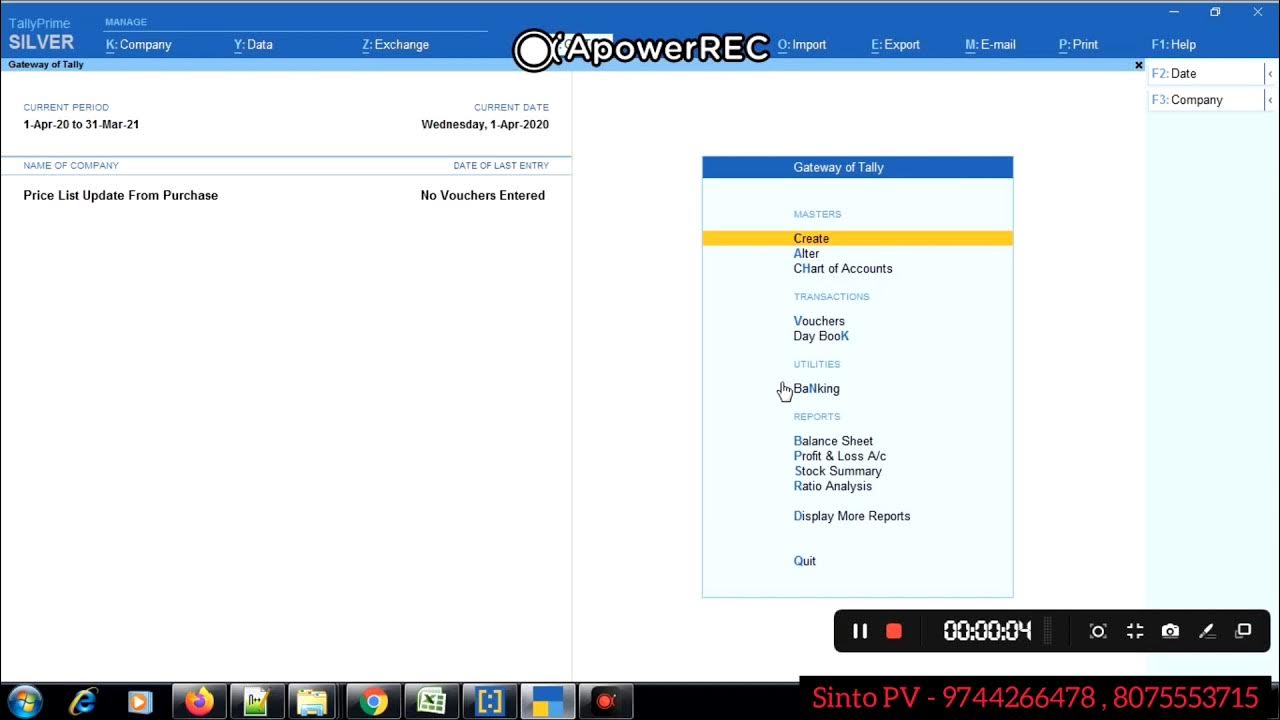
Task: Open the E: Export menu
Action: [895, 45]
